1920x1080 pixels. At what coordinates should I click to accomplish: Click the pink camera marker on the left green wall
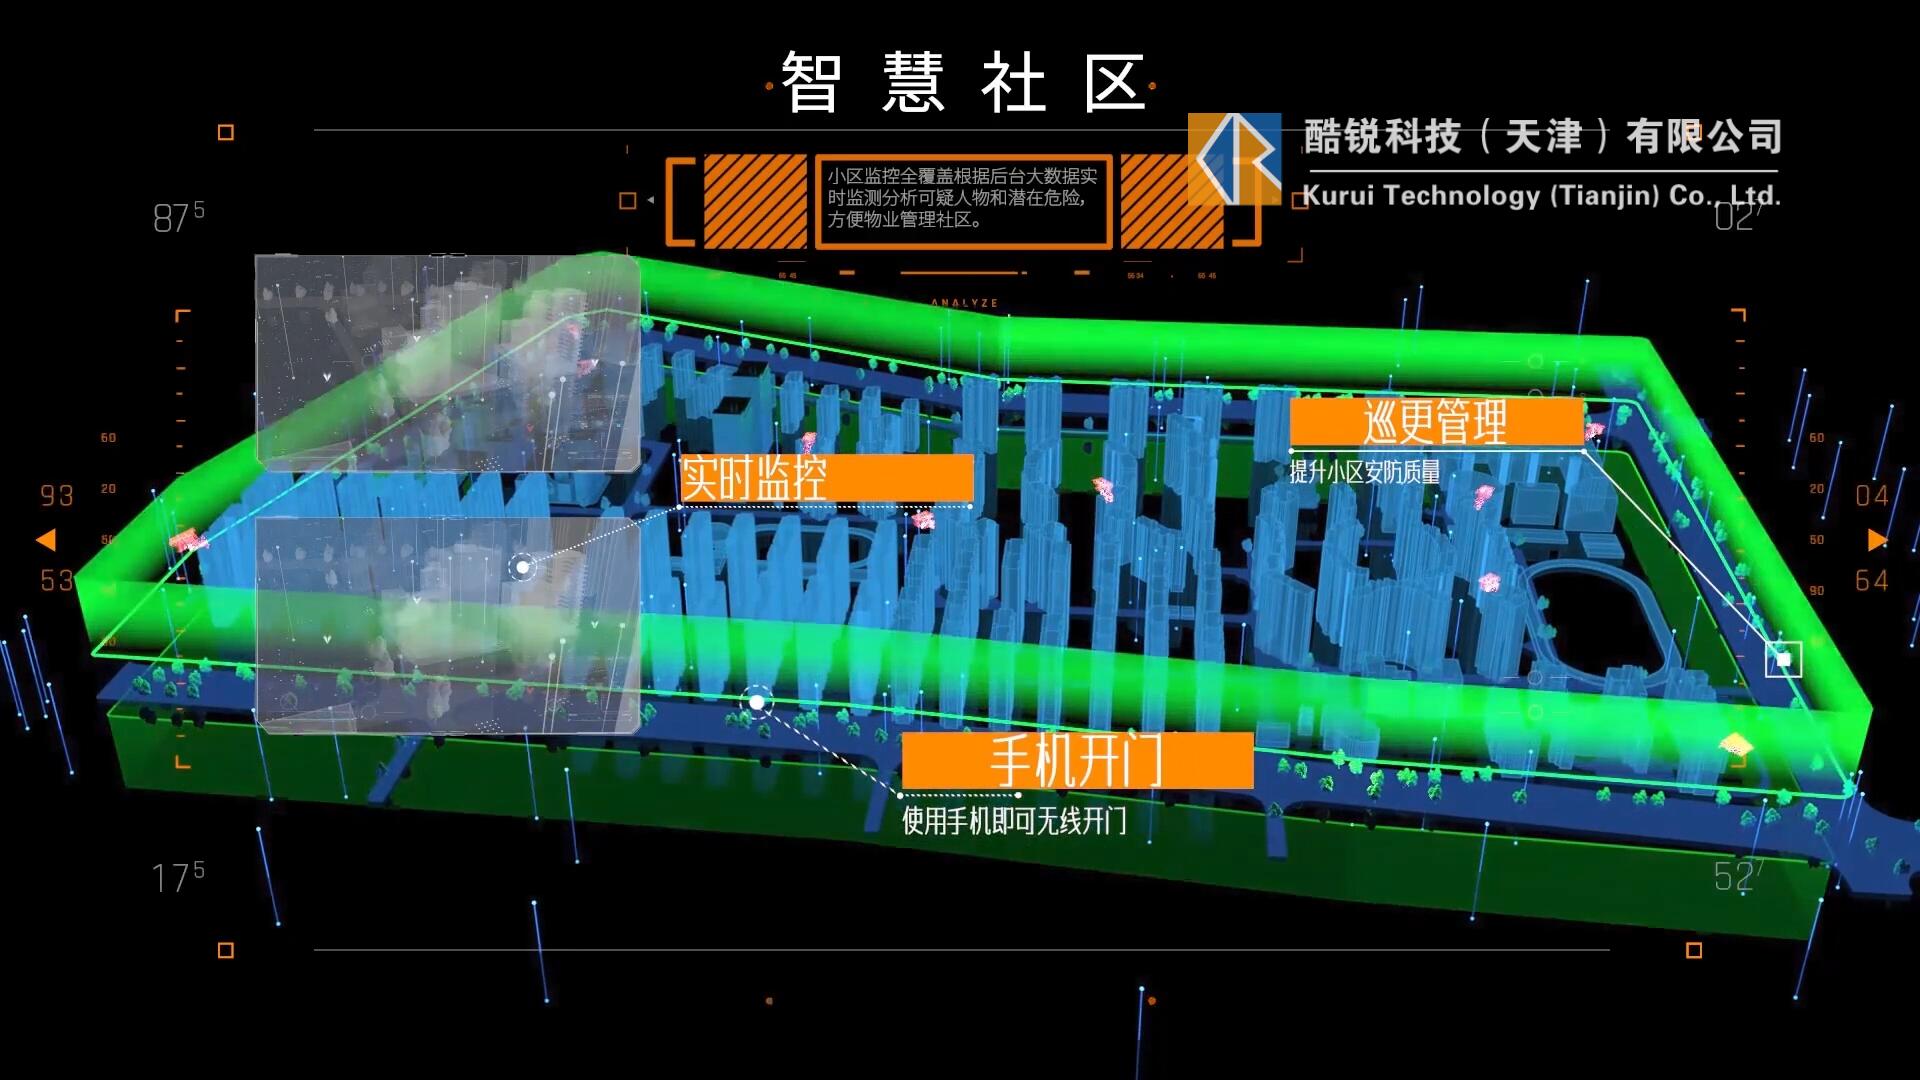tap(187, 541)
